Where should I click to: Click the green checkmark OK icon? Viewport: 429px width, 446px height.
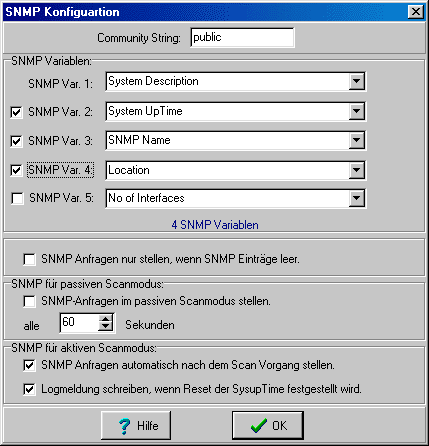click(x=259, y=426)
